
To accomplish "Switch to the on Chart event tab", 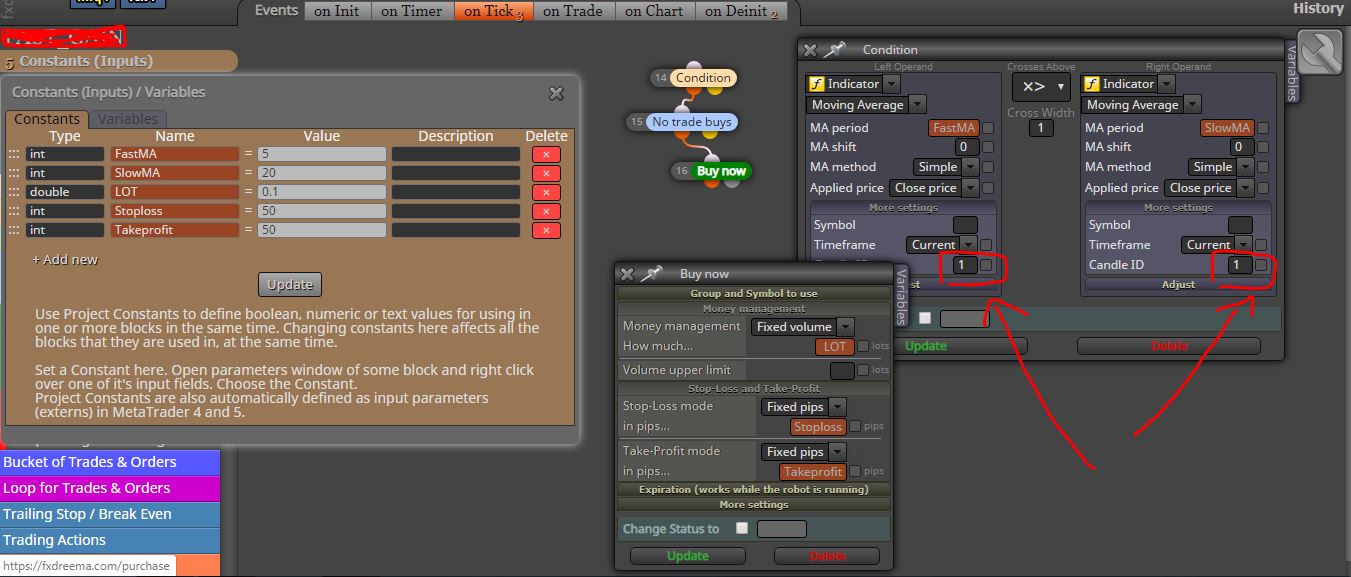I will 654,11.
